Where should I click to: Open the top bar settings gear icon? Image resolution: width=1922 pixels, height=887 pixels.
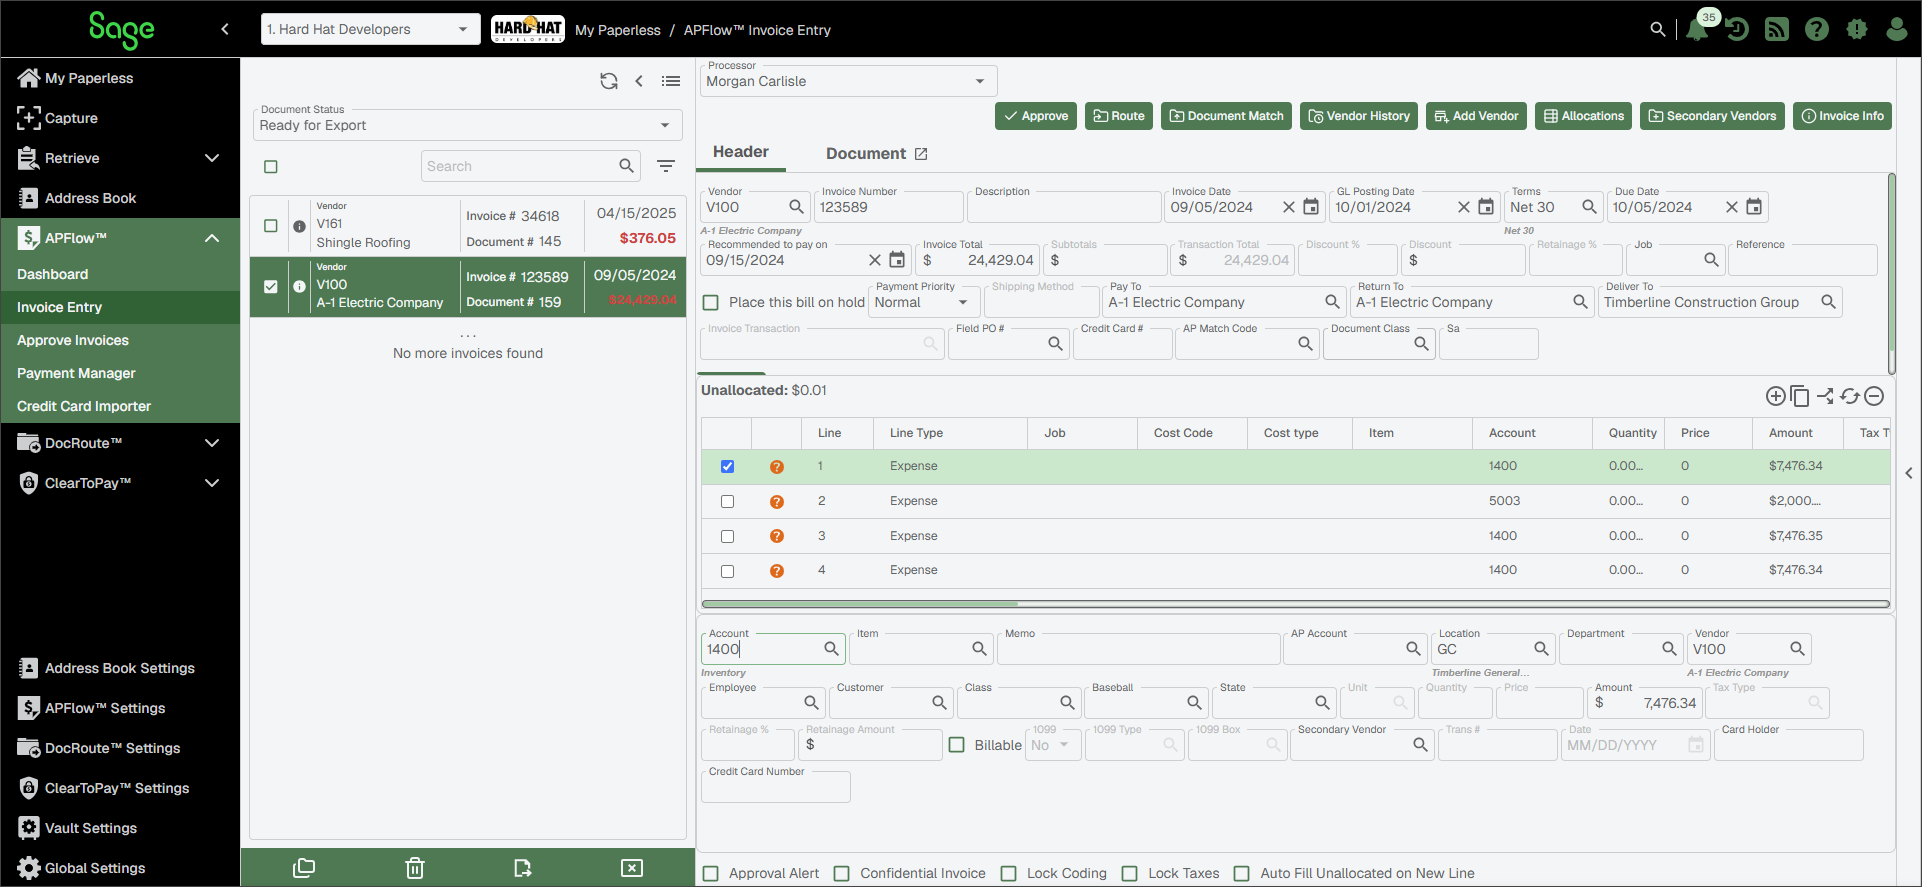1857,30
